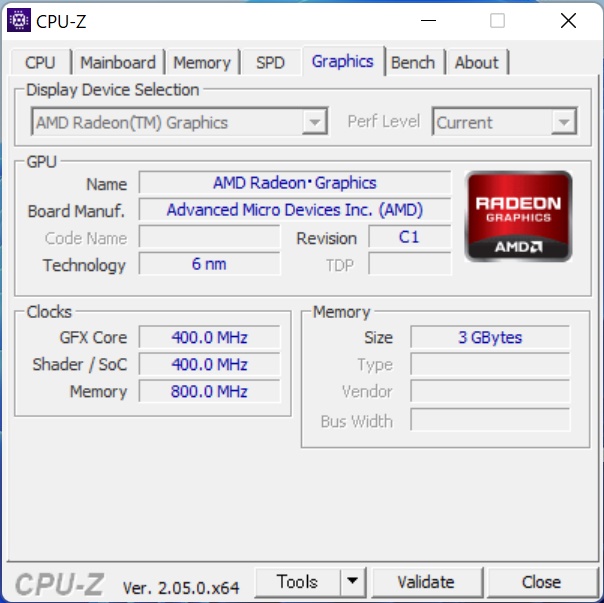Open the Bench tab
Screen dimensions: 604x603
pos(413,62)
